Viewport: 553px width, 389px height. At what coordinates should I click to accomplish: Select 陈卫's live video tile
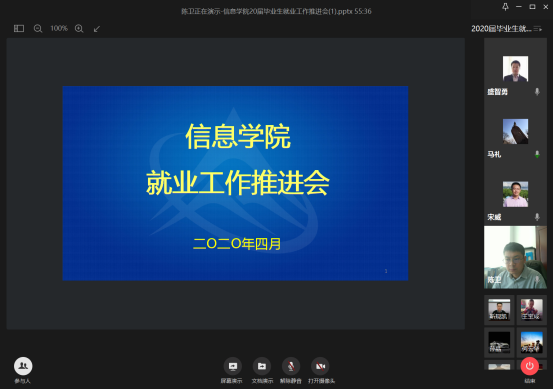tap(515, 257)
